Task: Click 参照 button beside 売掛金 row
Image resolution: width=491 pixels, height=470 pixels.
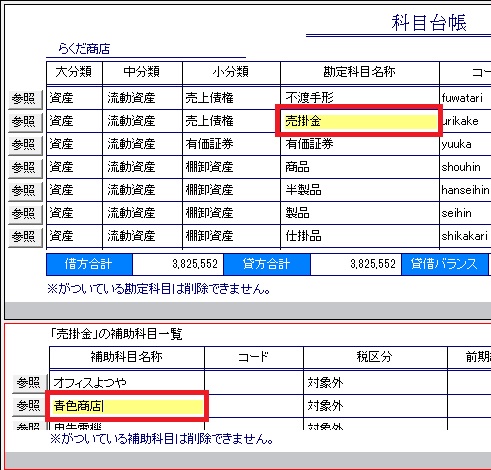Action: [25, 122]
